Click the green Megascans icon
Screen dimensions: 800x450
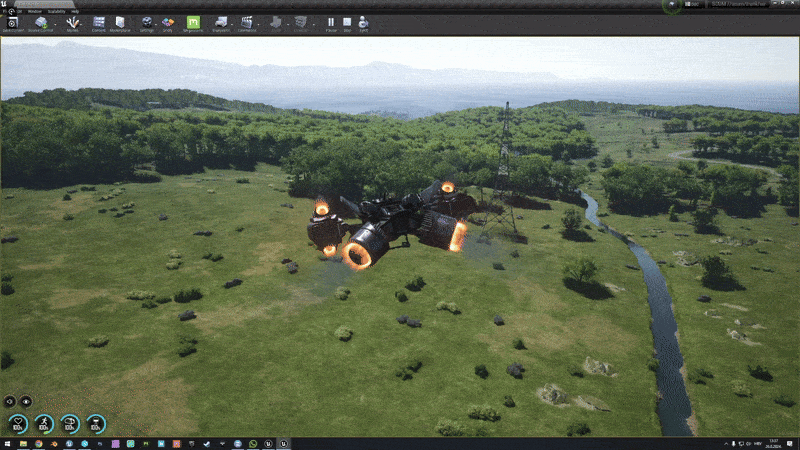(x=194, y=22)
